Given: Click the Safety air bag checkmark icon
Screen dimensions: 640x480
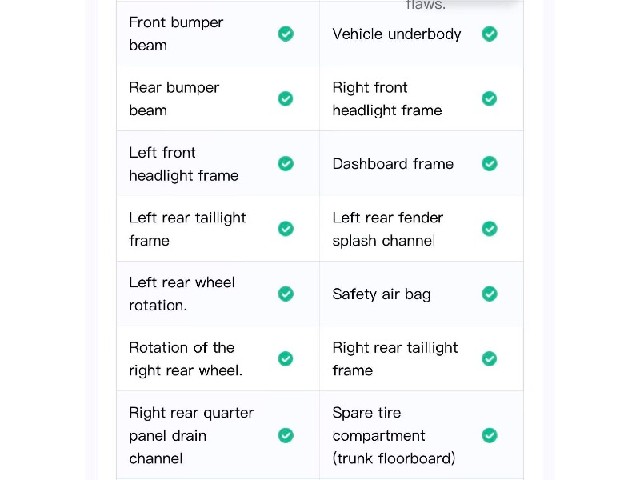Looking at the screenshot, I should tap(489, 294).
